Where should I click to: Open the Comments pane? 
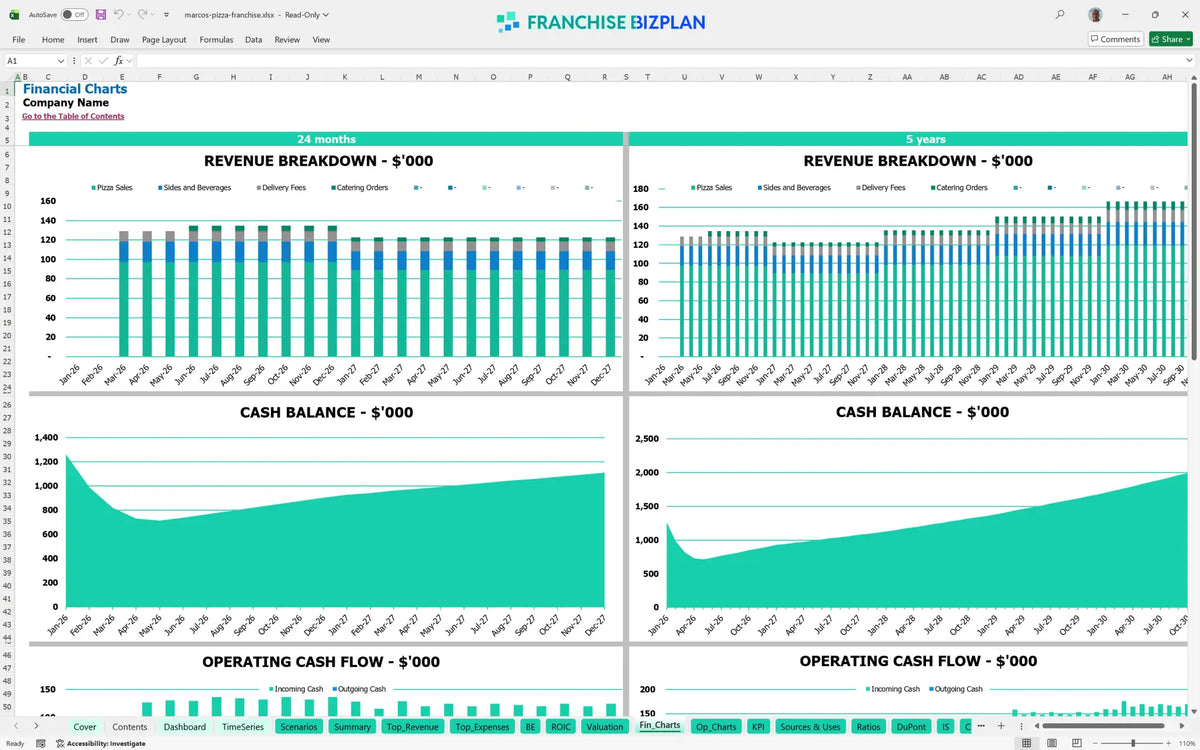click(1115, 39)
